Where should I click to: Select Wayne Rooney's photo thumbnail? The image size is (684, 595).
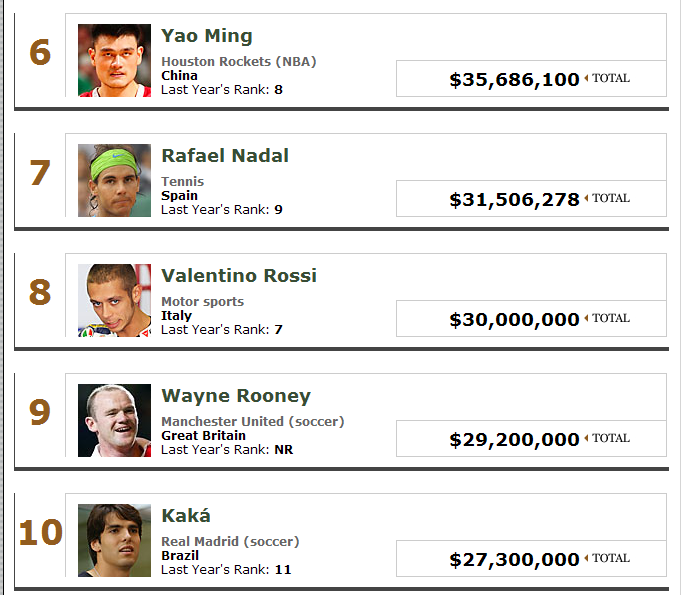114,420
